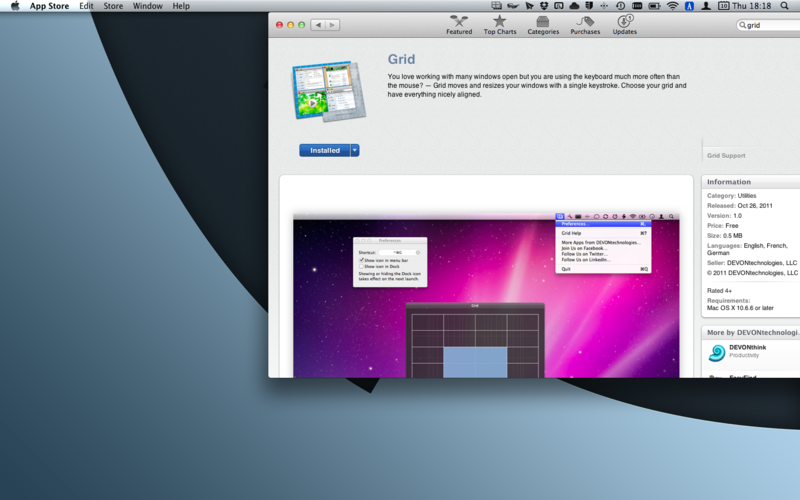
Task: Click the Mac OS X 10.6.6 or later requirement
Action: pos(740,308)
